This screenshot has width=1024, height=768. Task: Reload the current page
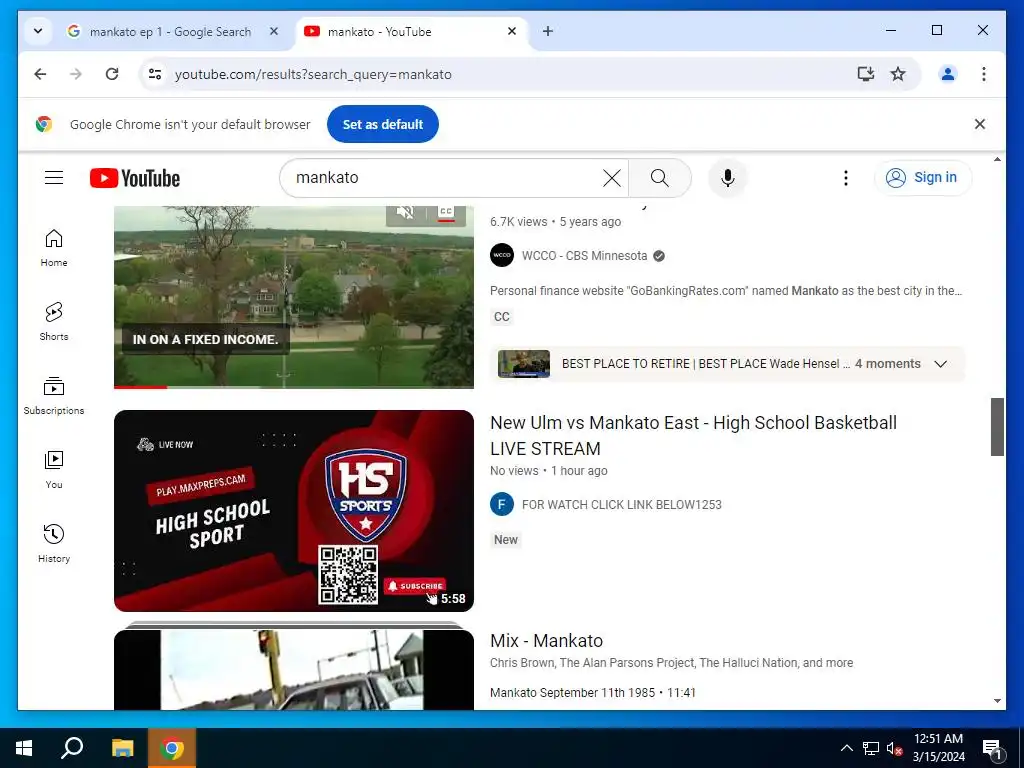112,74
